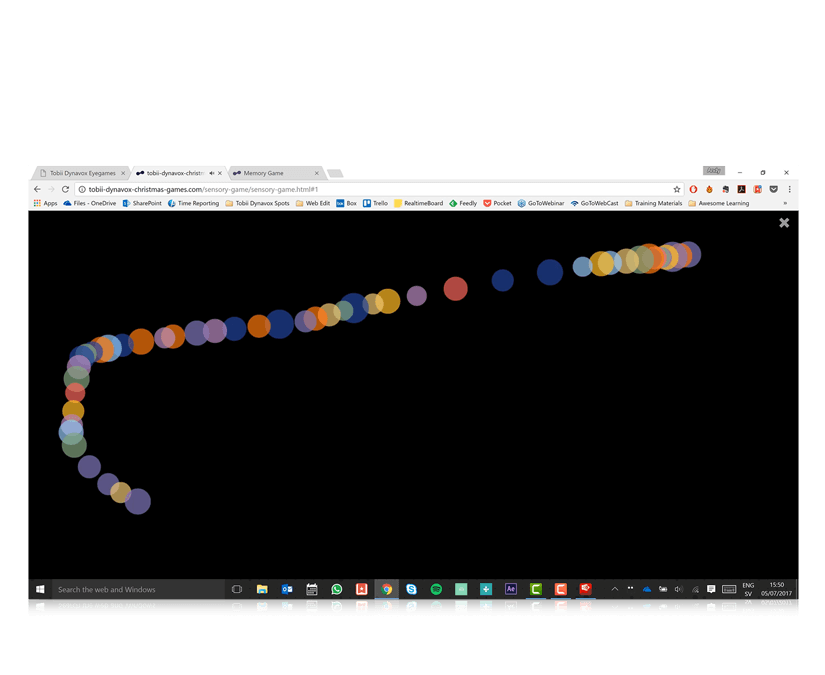The image size is (825, 675).
Task: Close the sensory game with the X icon
Action: coord(784,222)
